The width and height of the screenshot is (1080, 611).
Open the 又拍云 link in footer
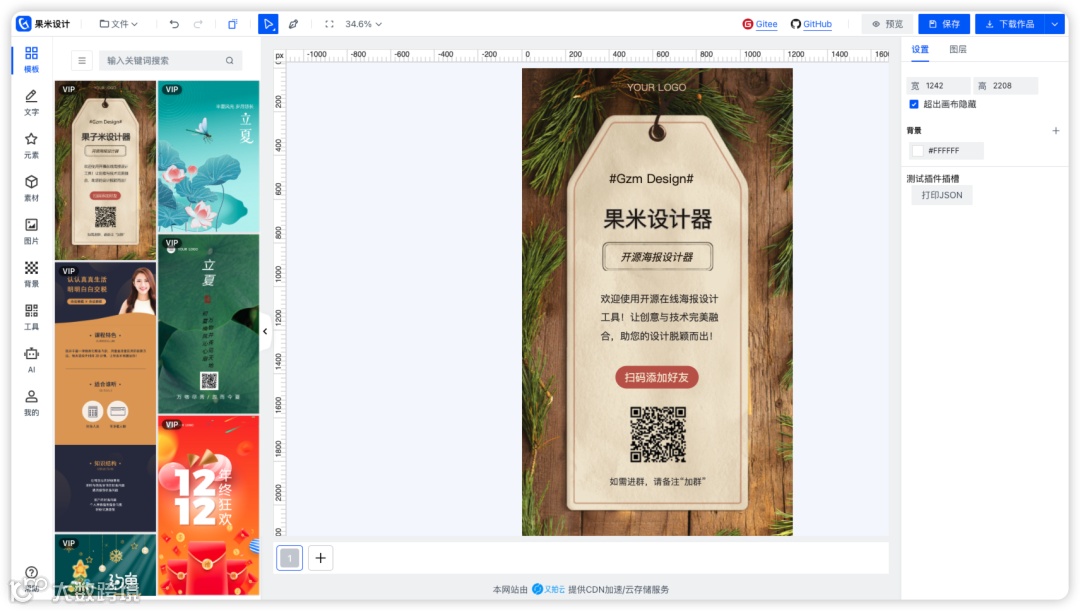(x=549, y=590)
